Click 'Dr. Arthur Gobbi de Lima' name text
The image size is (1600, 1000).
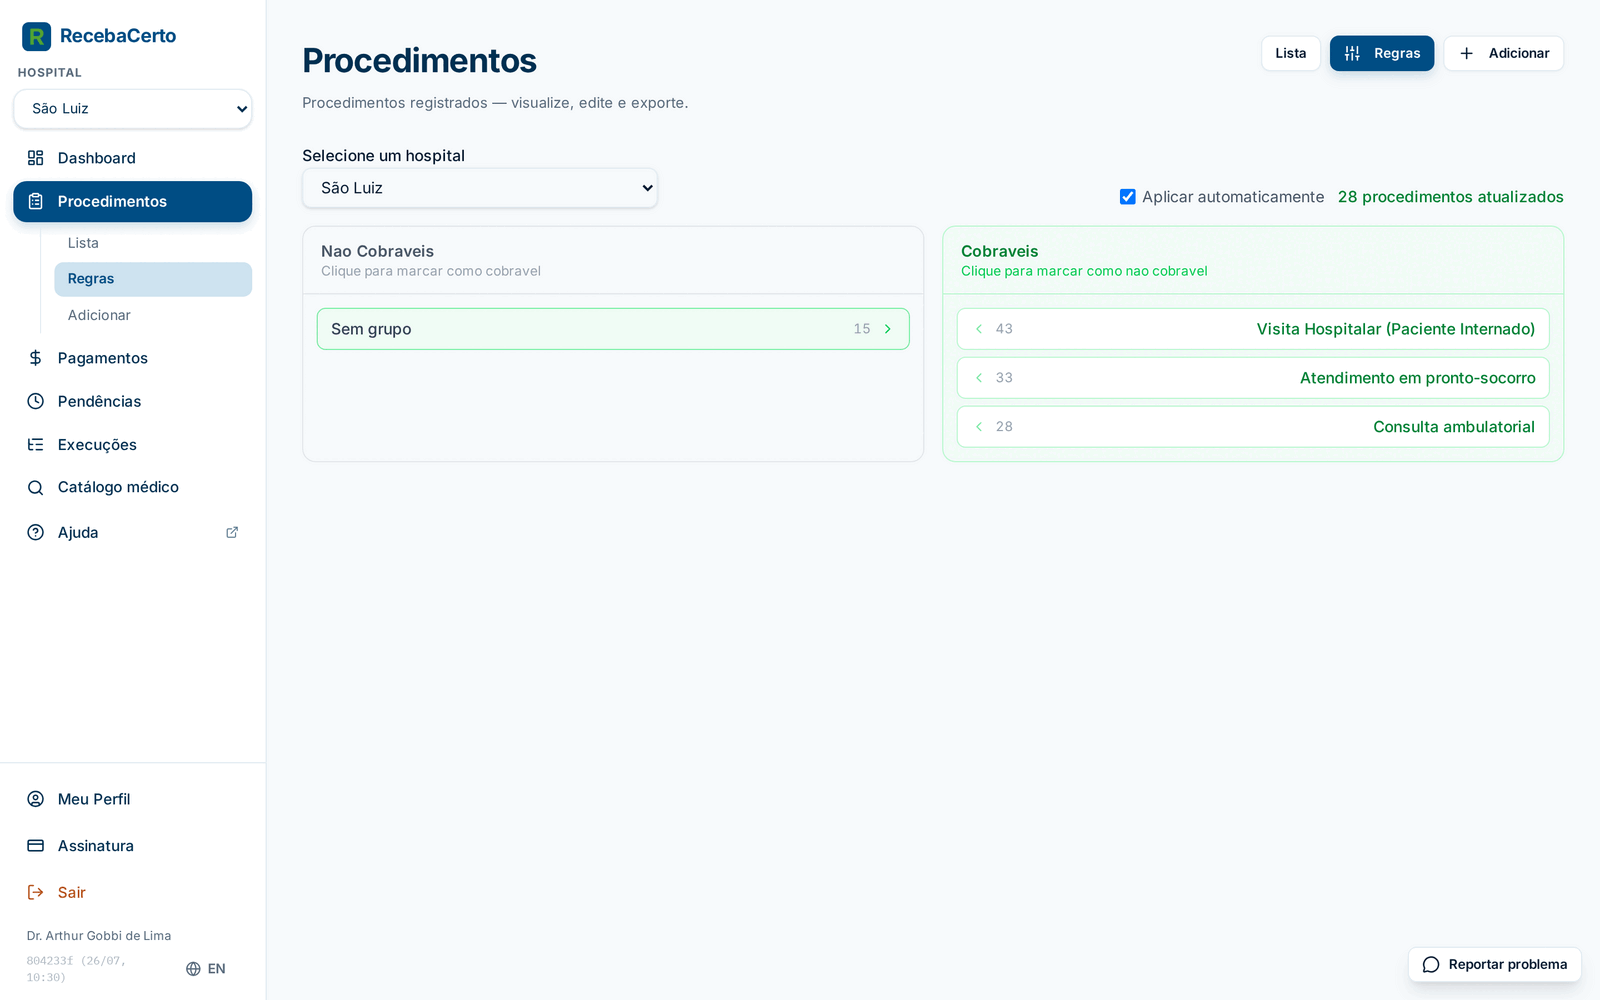pyautogui.click(x=99, y=936)
